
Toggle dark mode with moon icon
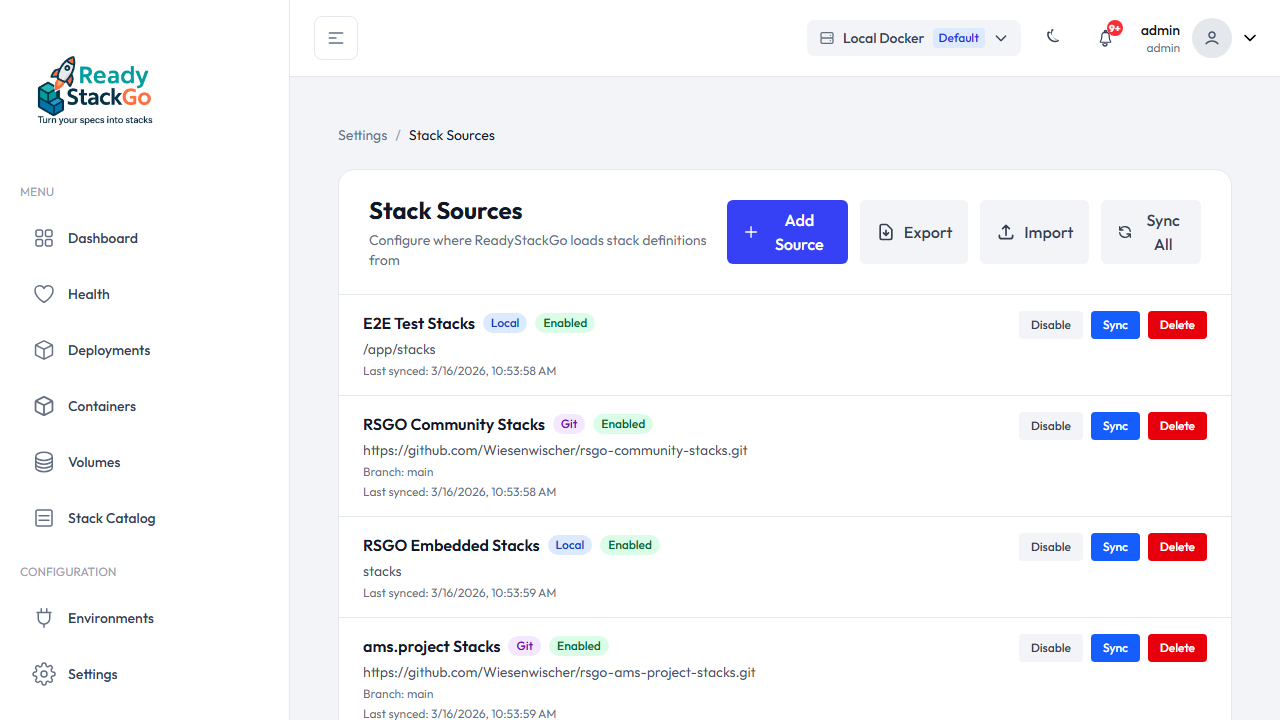pyautogui.click(x=1053, y=37)
